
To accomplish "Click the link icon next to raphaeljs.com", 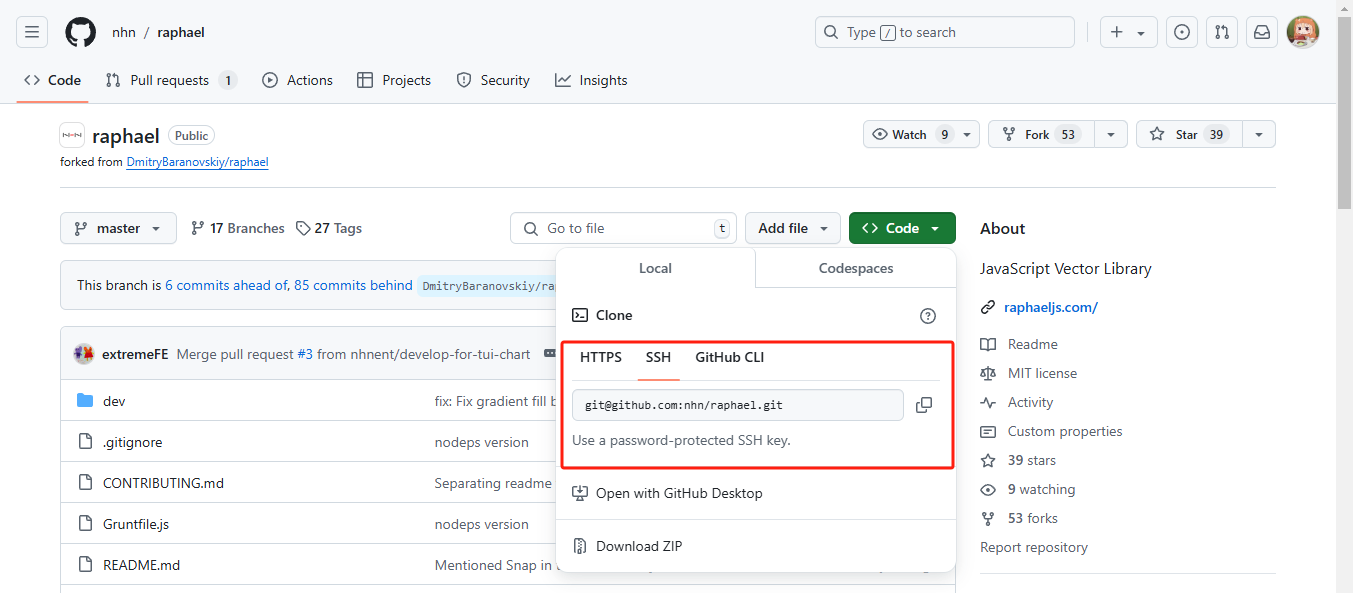I will click(x=988, y=307).
